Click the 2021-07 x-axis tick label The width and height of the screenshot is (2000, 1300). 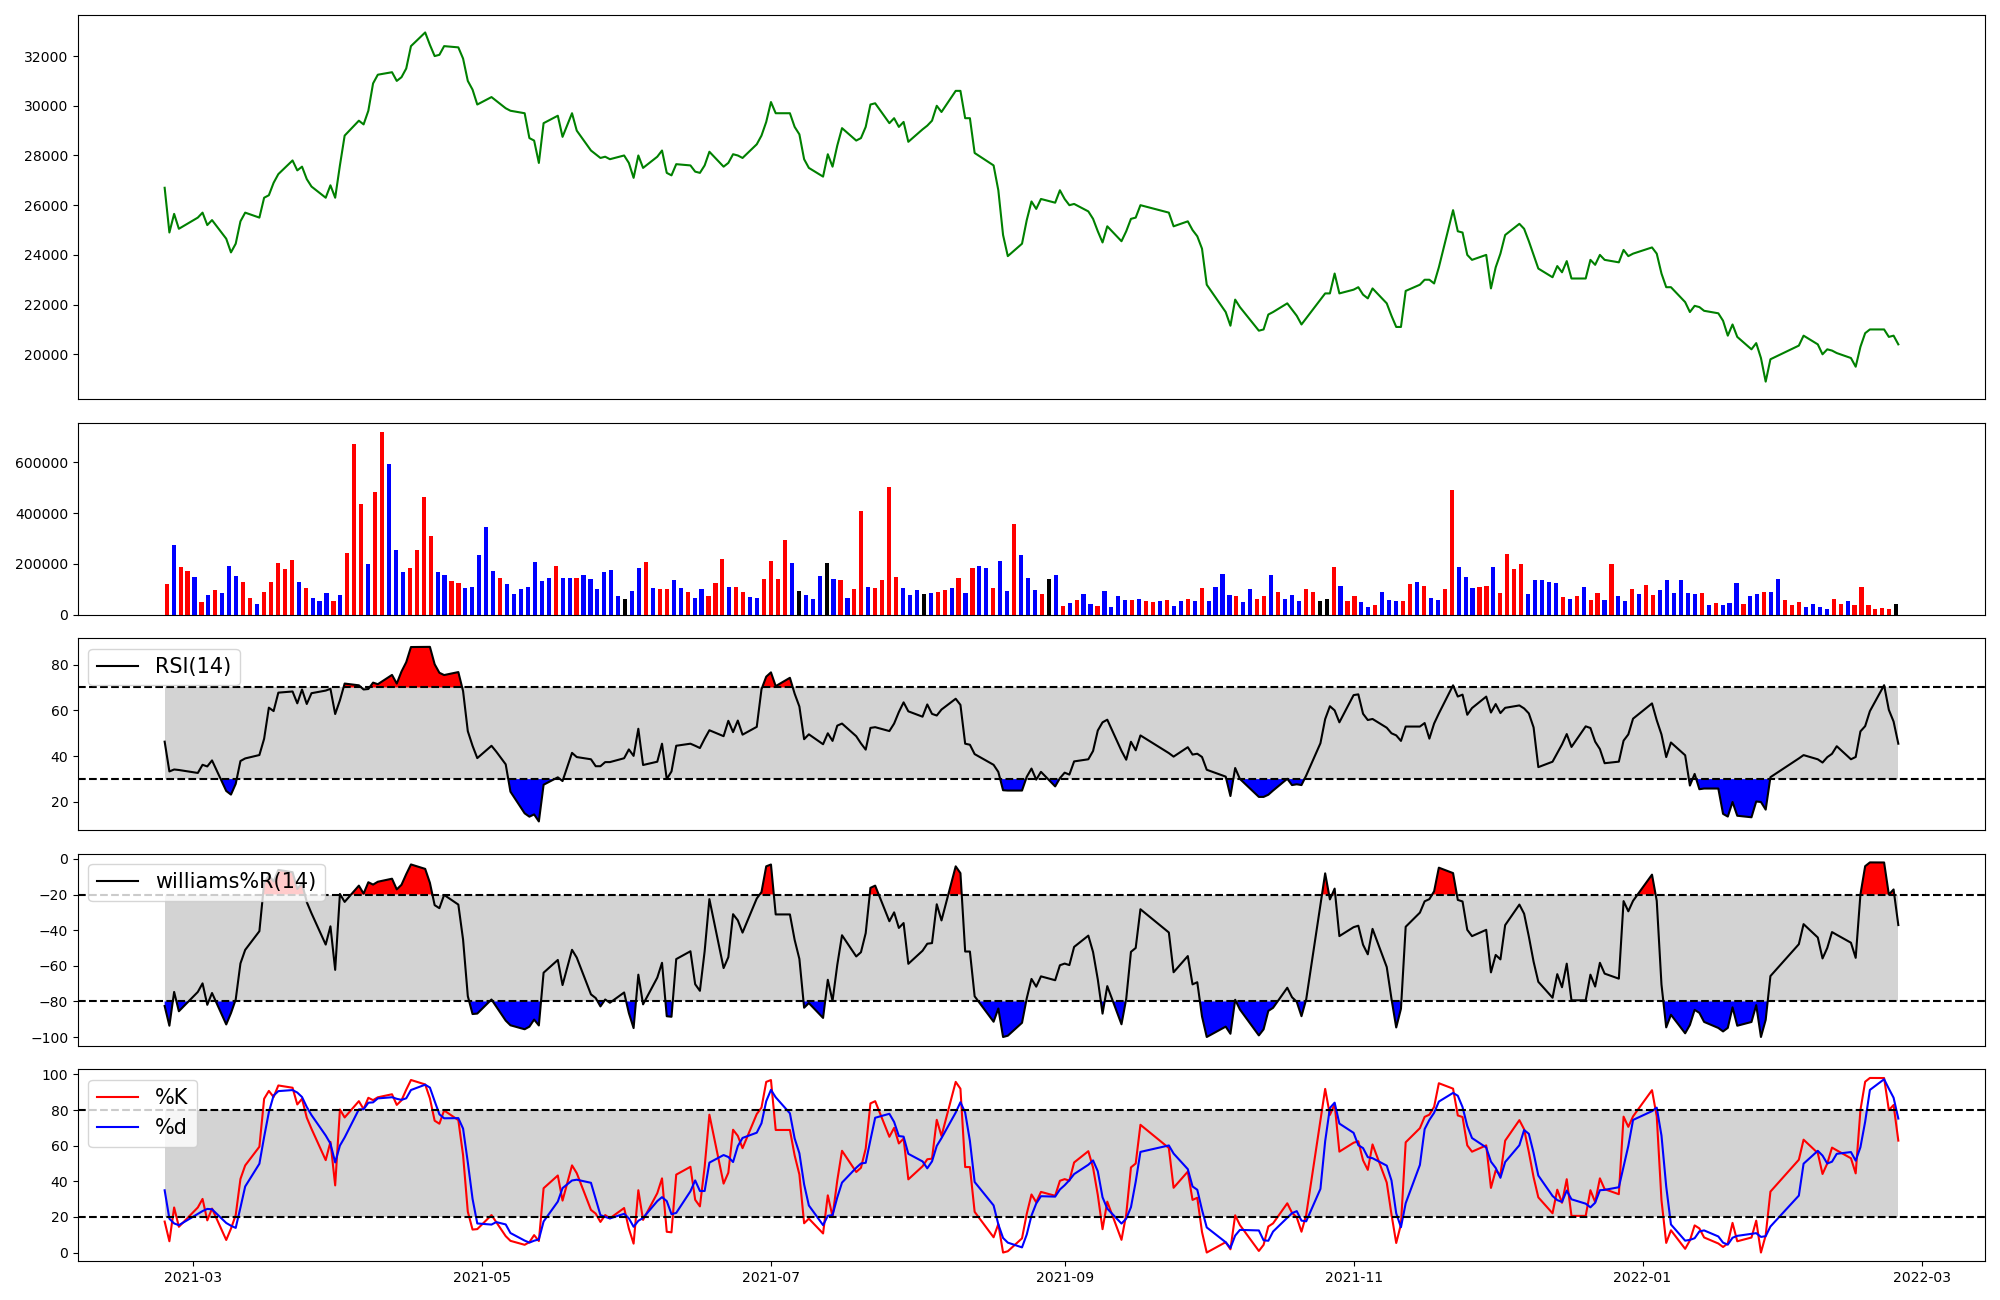[771, 1277]
